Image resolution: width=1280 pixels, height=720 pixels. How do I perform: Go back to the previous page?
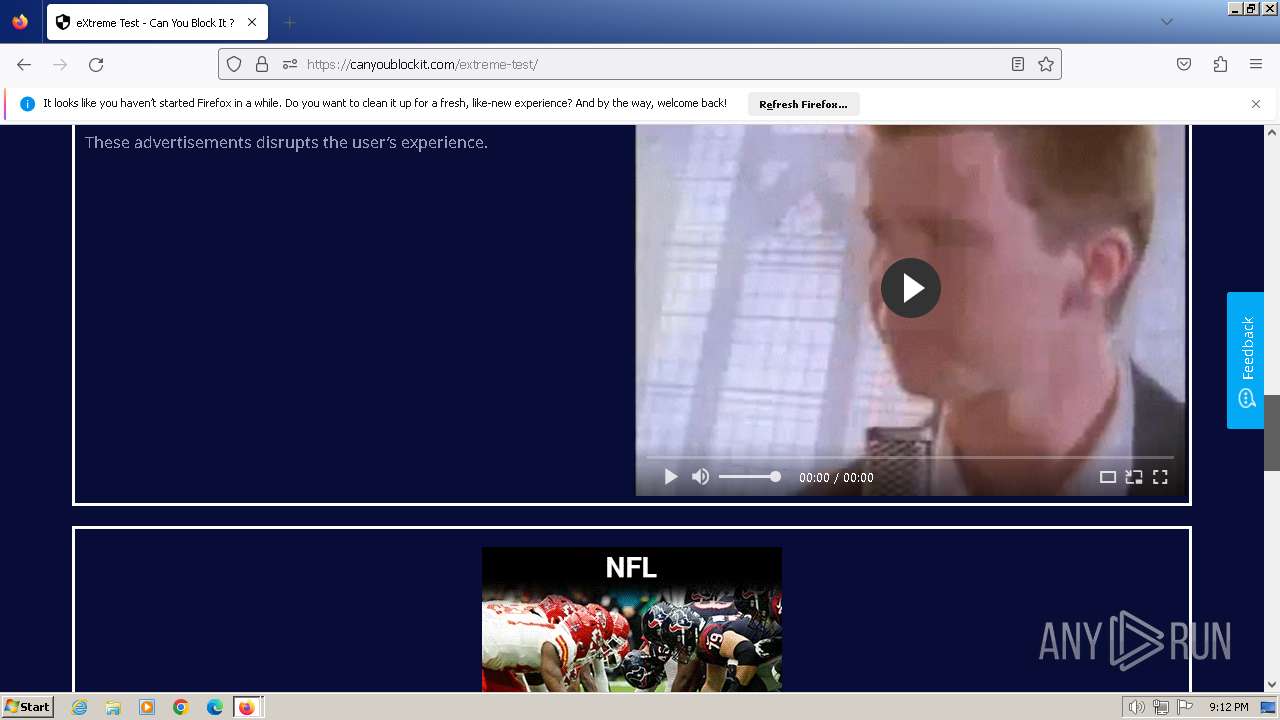tap(24, 64)
